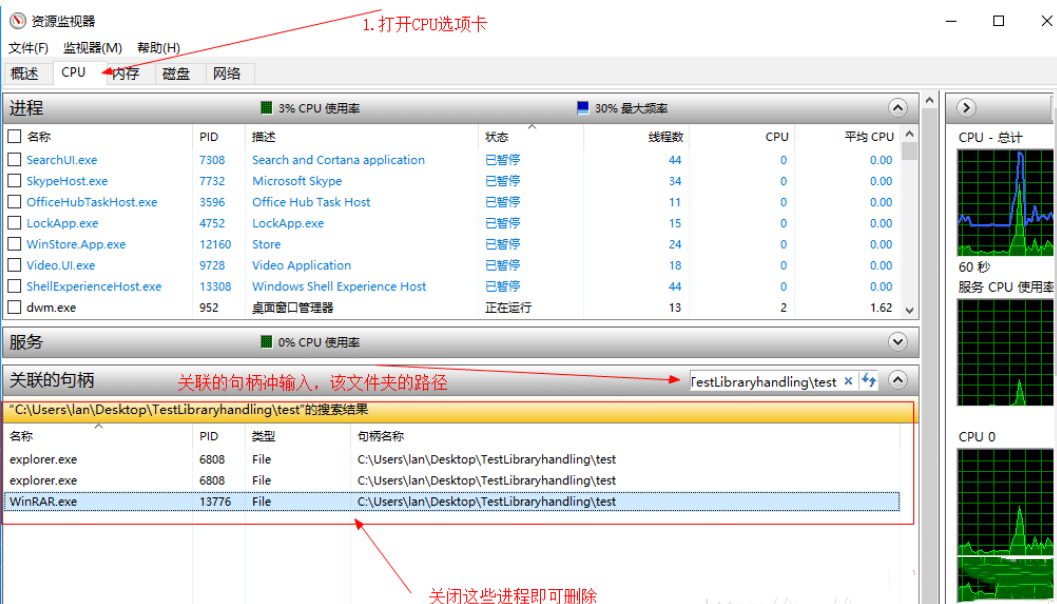The height and width of the screenshot is (604, 1057).
Task: Open the 监视器(M) menu
Action: (92, 47)
